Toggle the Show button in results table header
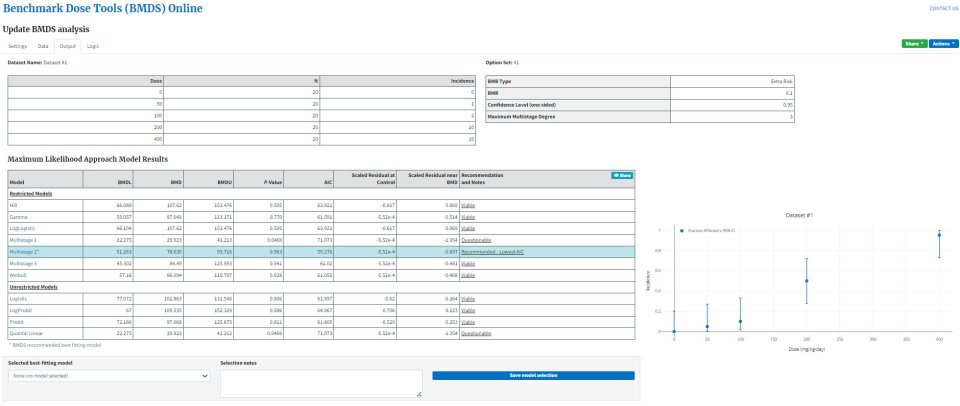The image size is (960, 406). pos(622,175)
